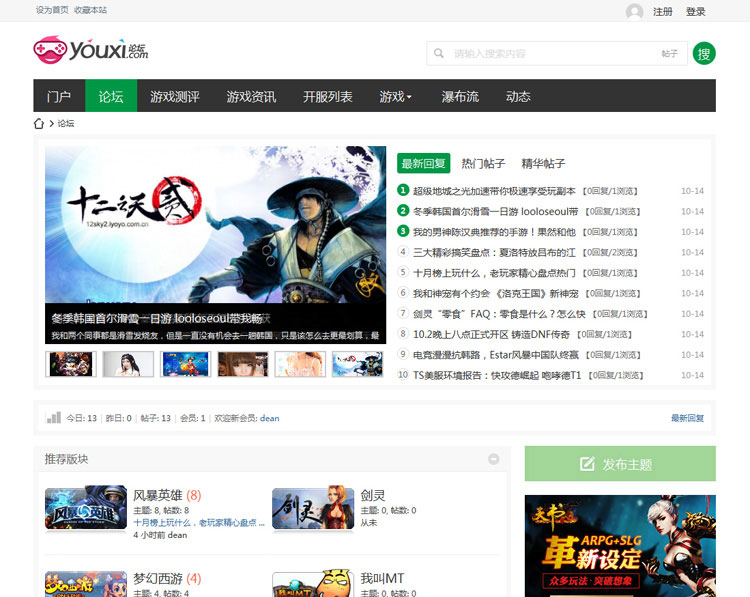Select the second slideshow thumbnail with a woman
Viewport: 750px width, 597px height.
click(128, 364)
